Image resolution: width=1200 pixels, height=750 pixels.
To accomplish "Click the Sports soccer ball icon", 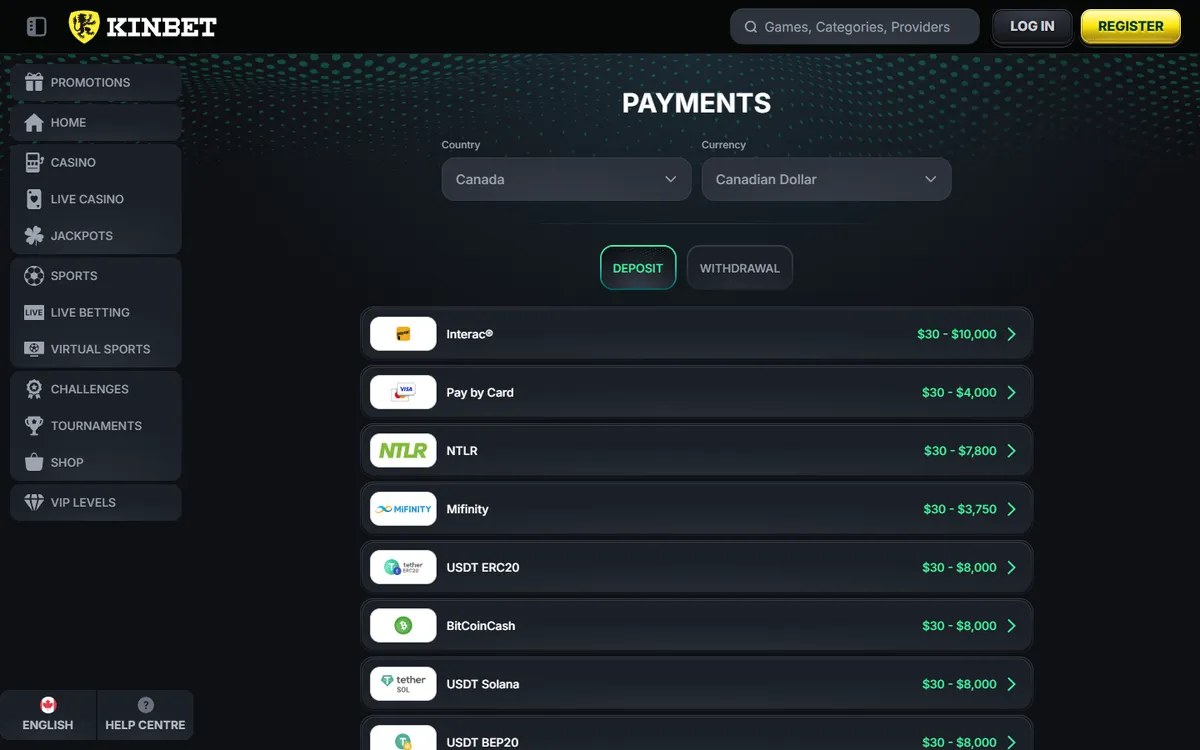I will (x=34, y=275).
